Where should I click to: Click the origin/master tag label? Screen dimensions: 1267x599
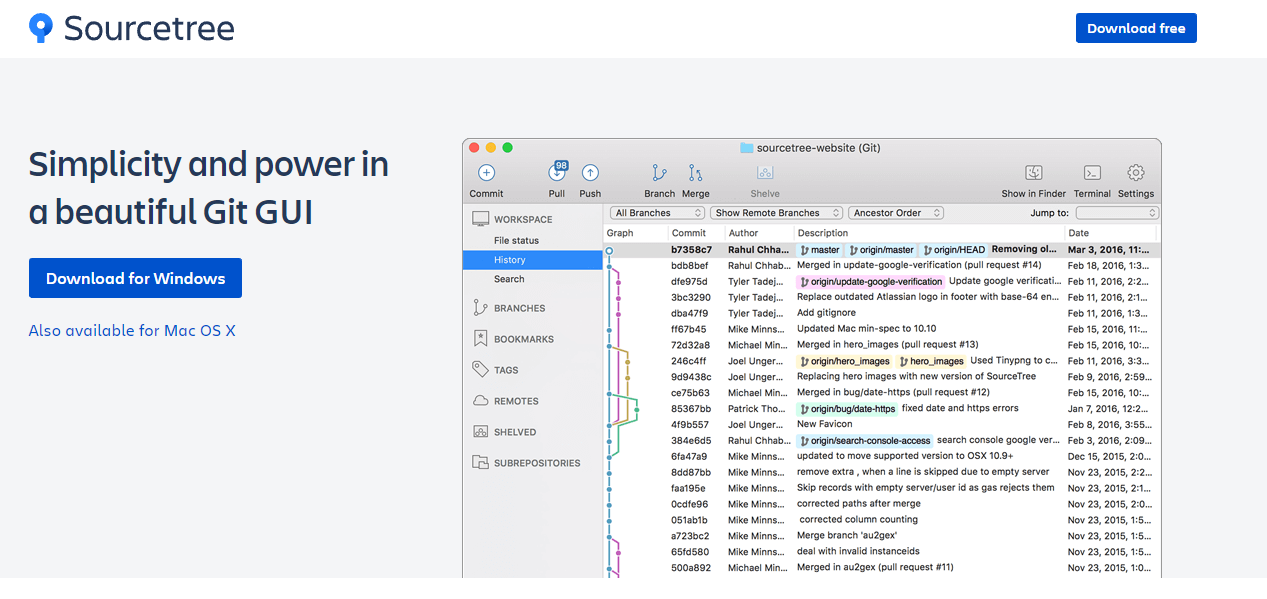point(882,250)
